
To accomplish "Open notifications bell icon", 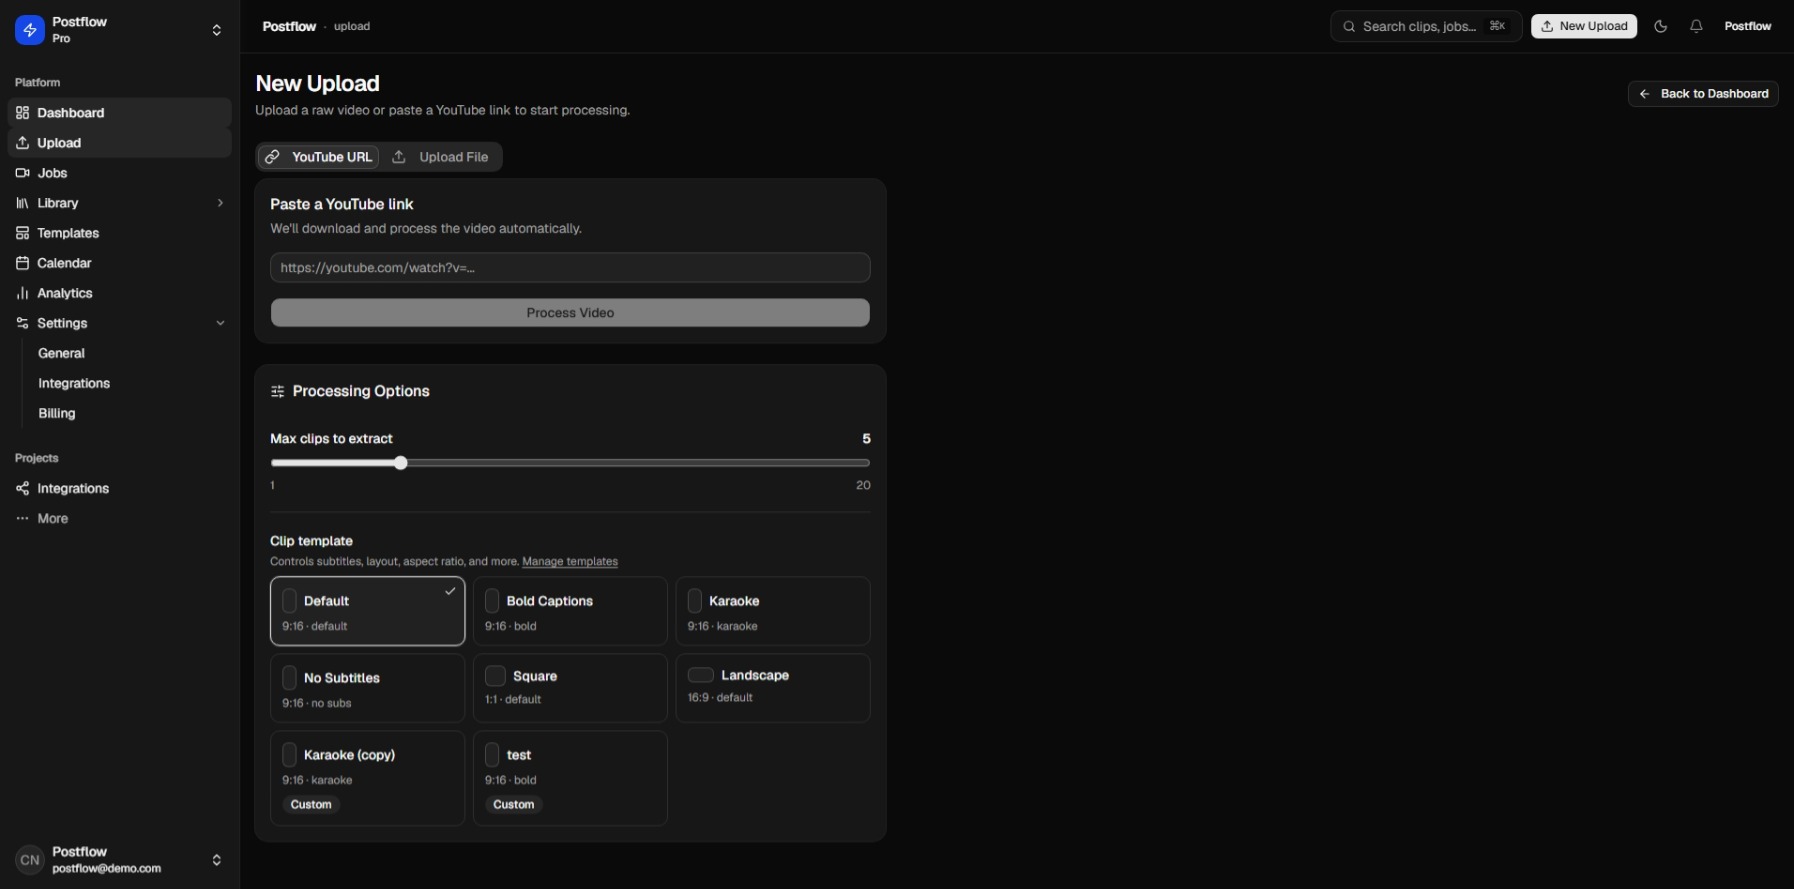I will (x=1696, y=26).
